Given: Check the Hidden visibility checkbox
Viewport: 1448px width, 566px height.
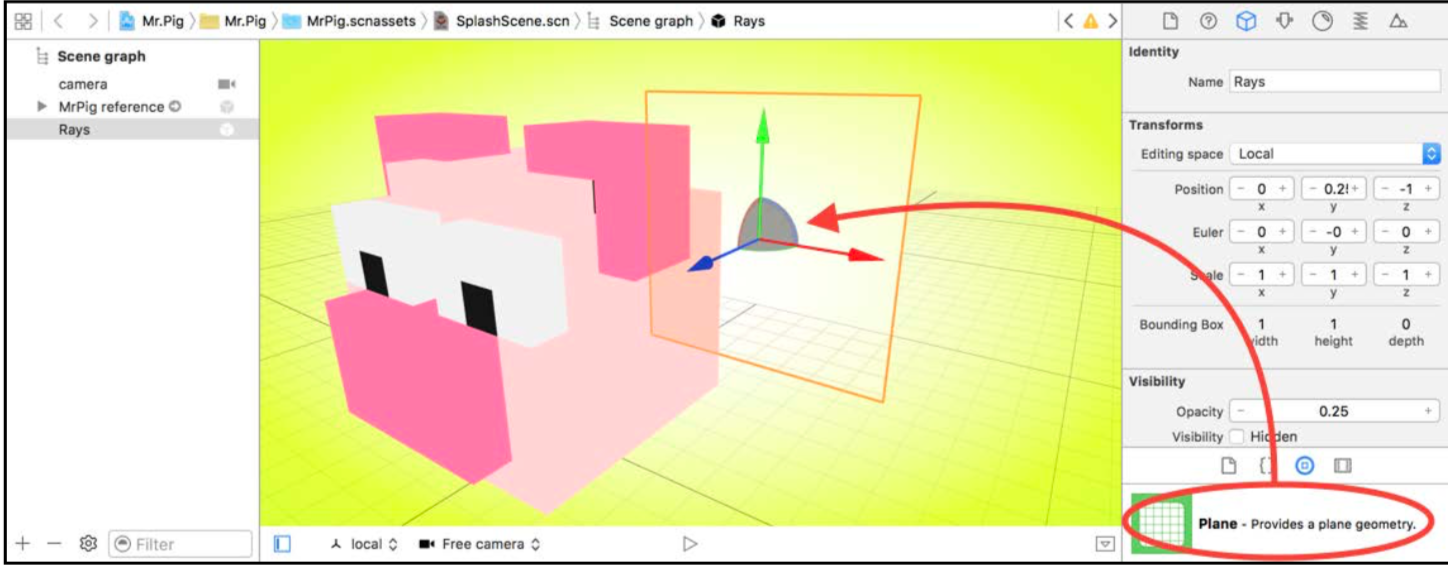Looking at the screenshot, I should click(1237, 437).
